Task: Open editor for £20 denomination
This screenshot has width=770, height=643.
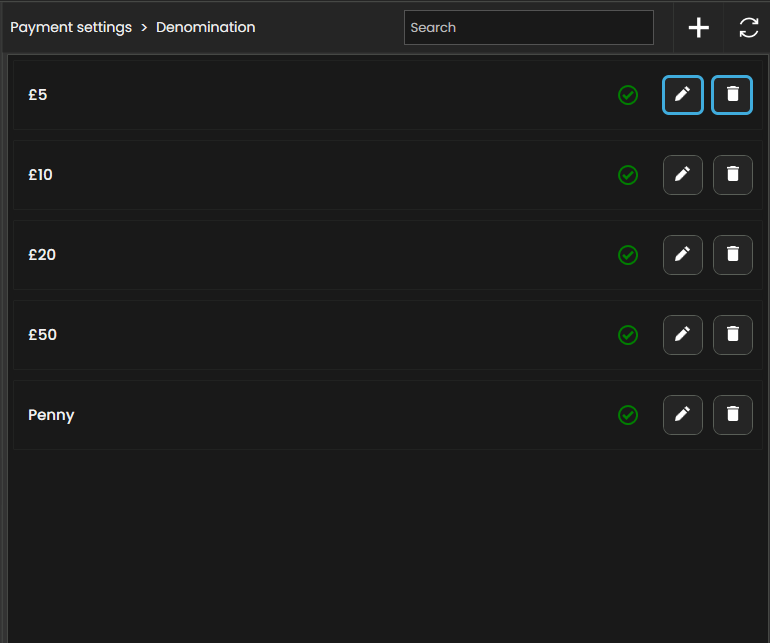Action: coord(682,255)
